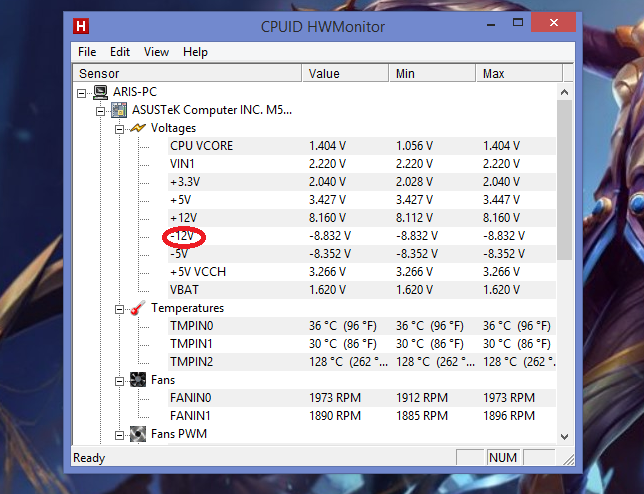Collapse the Fans section
The width and height of the screenshot is (644, 494).
click(x=120, y=381)
